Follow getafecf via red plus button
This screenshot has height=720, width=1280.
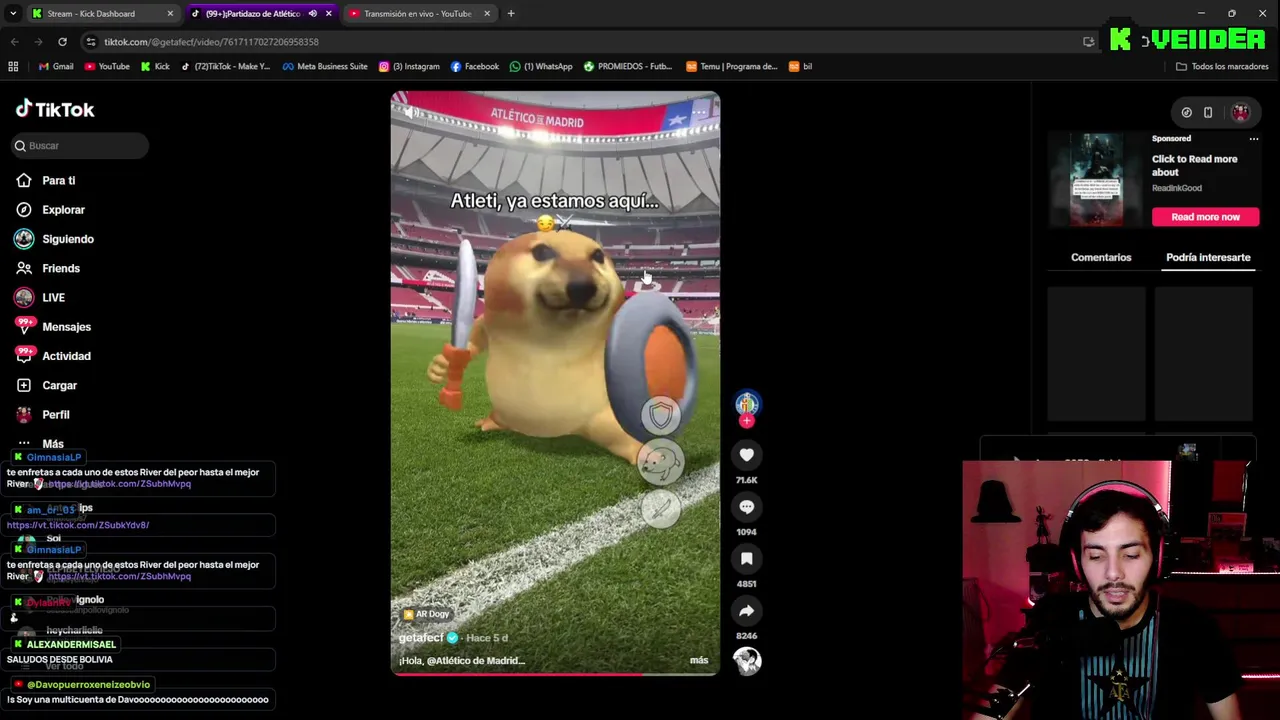[x=747, y=421]
